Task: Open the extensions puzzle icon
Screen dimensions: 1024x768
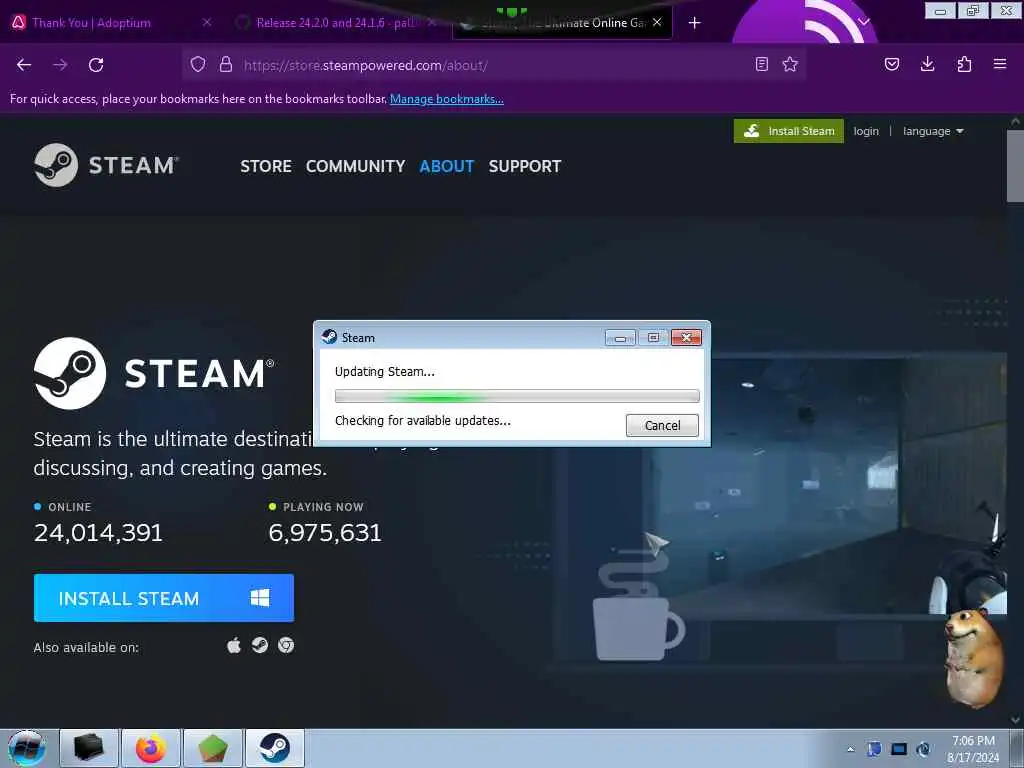Action: 964,64
